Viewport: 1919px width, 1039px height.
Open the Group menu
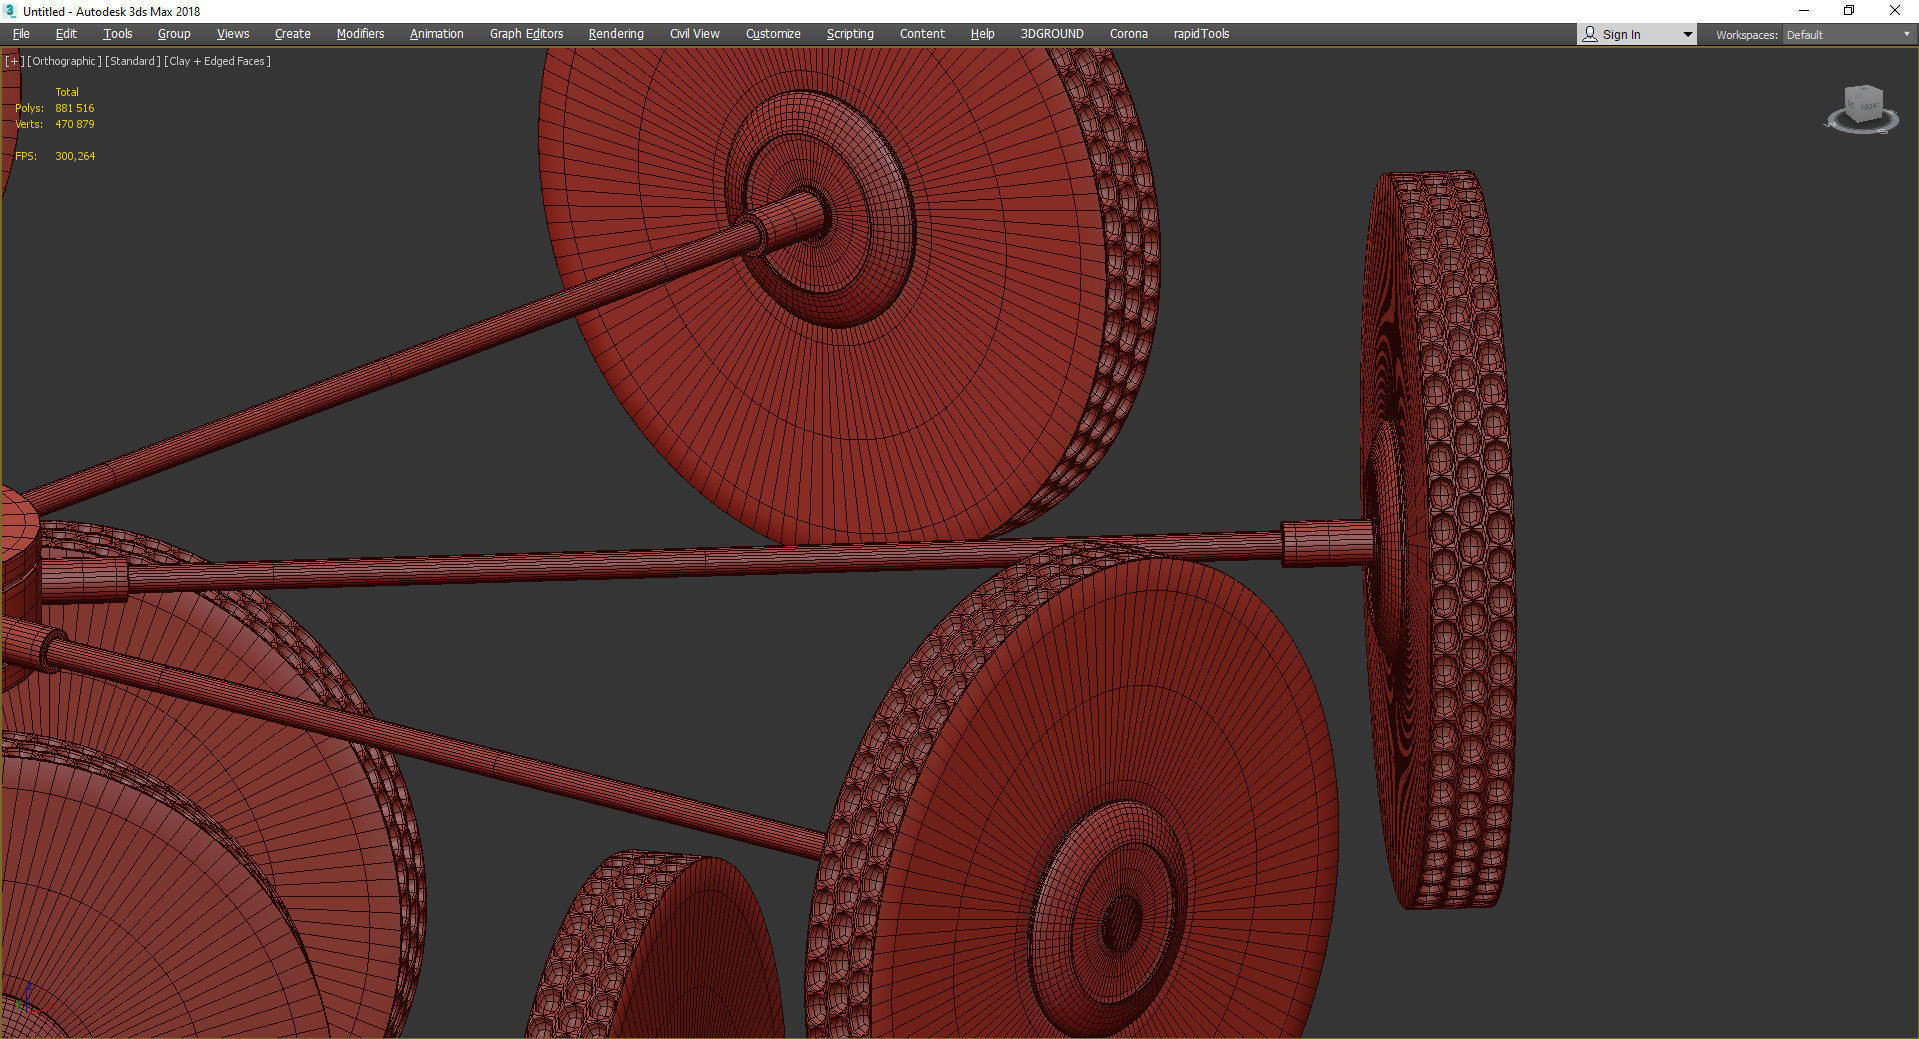pyautogui.click(x=174, y=34)
